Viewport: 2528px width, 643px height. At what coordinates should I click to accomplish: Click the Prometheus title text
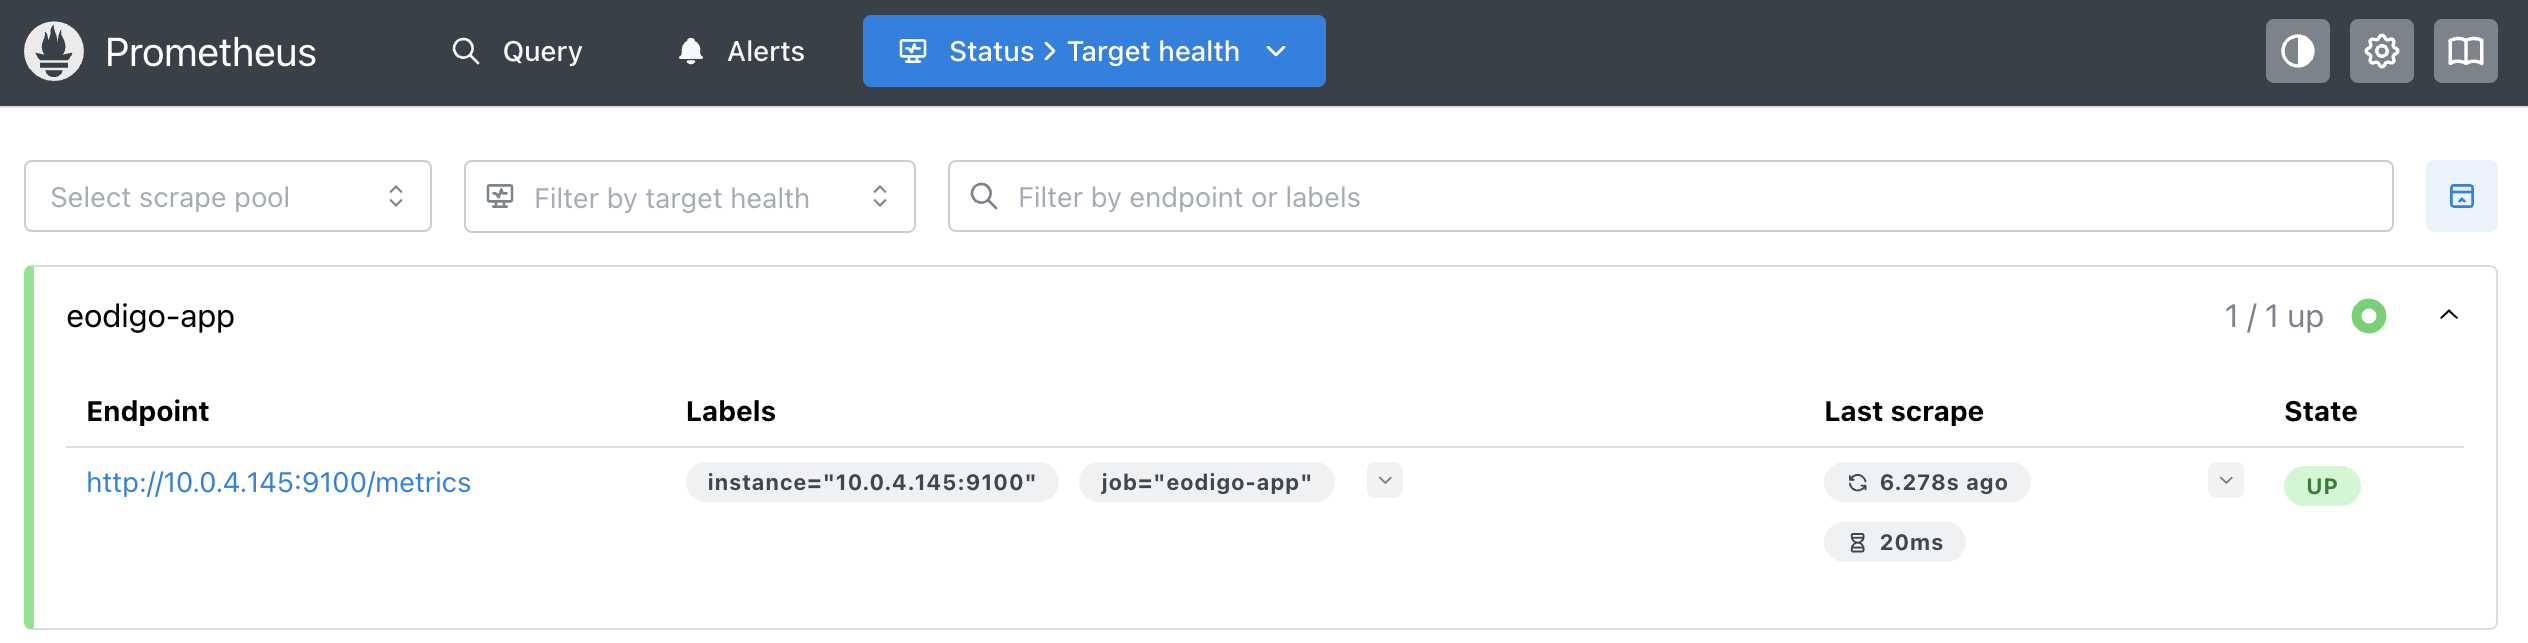point(210,52)
